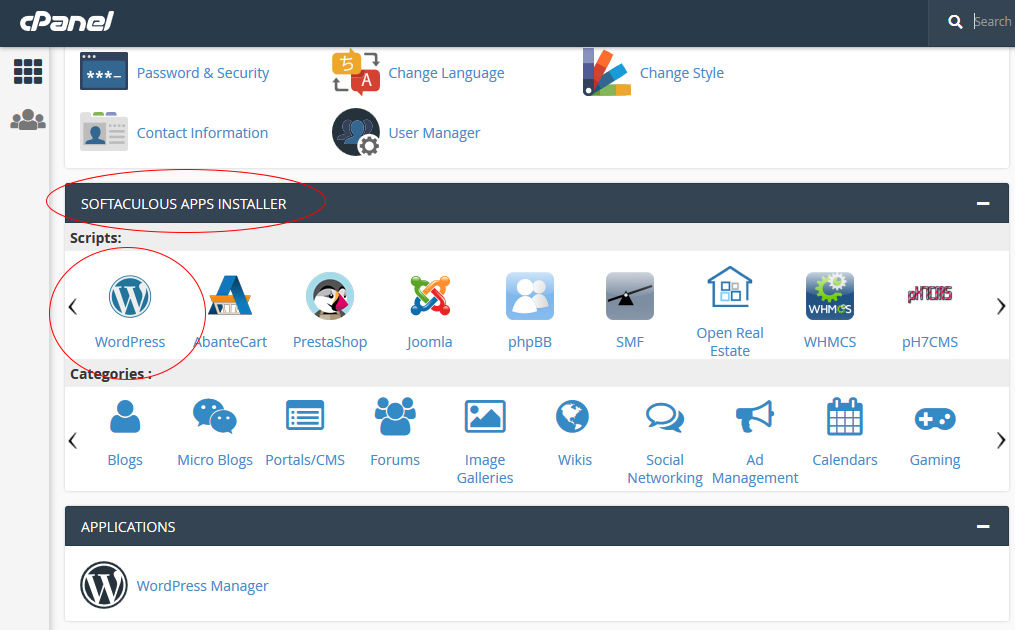The image size is (1015, 630).
Task: Select the Joomla script icon
Action: click(430, 296)
